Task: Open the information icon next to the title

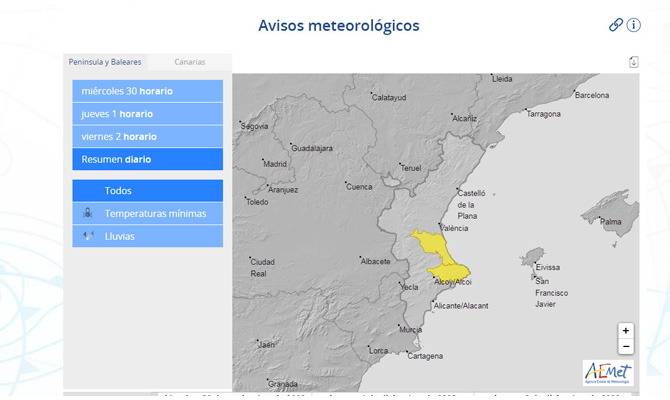Action: coord(633,25)
